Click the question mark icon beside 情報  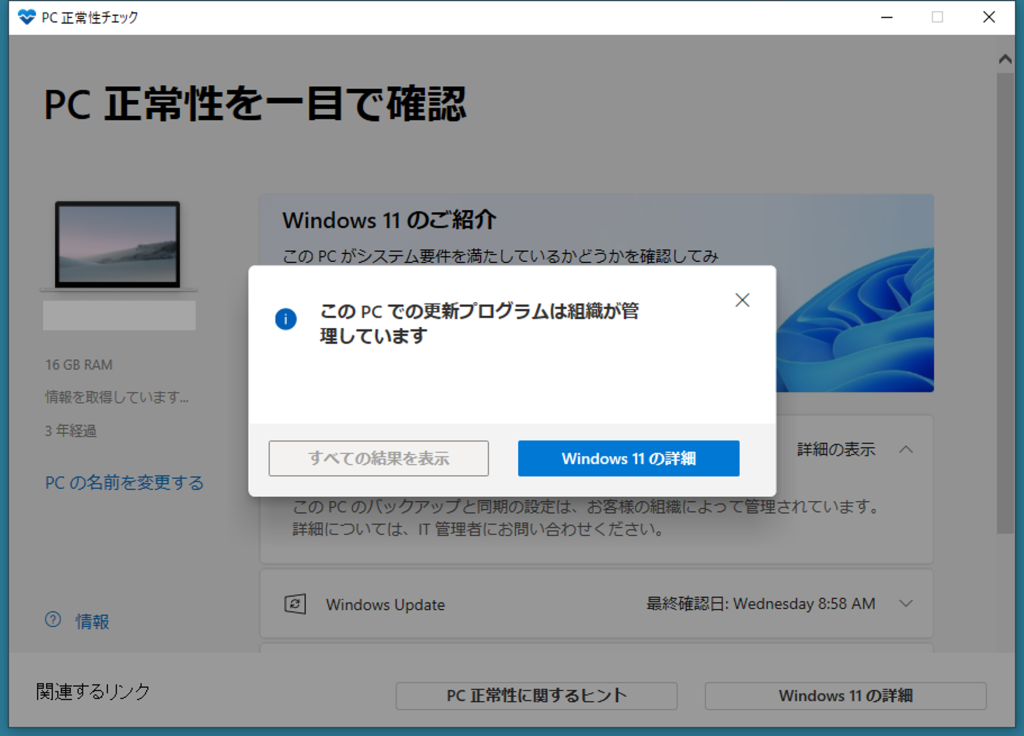coord(53,620)
